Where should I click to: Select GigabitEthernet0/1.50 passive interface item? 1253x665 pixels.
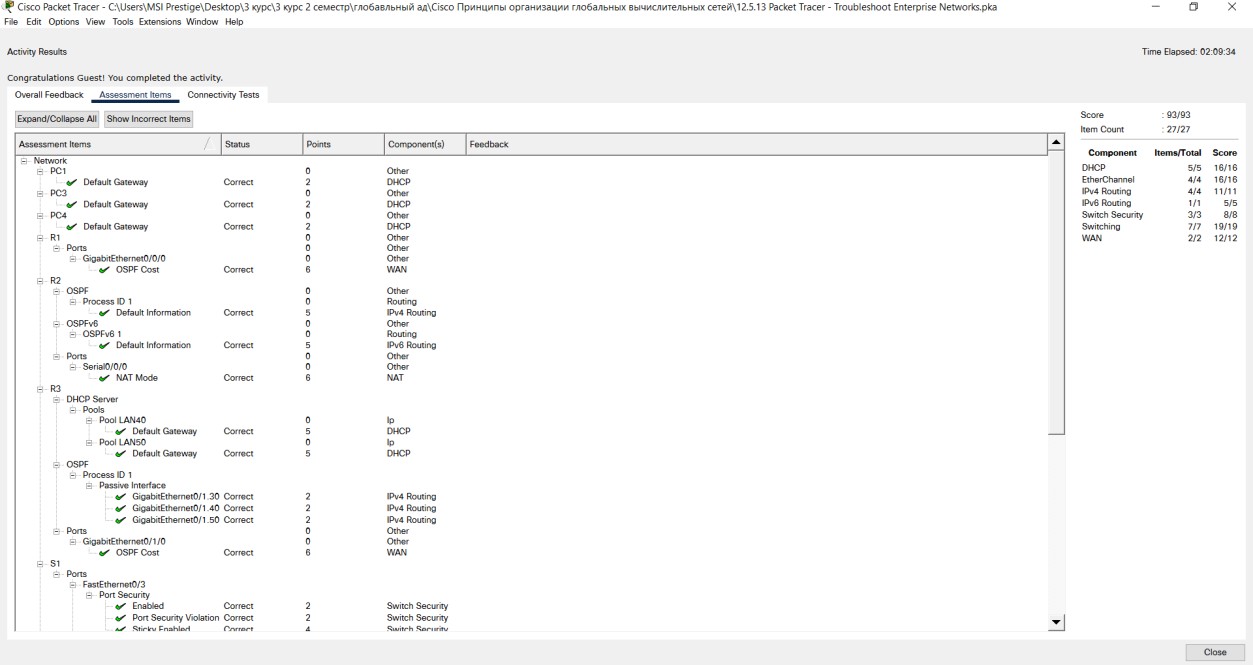(174, 520)
